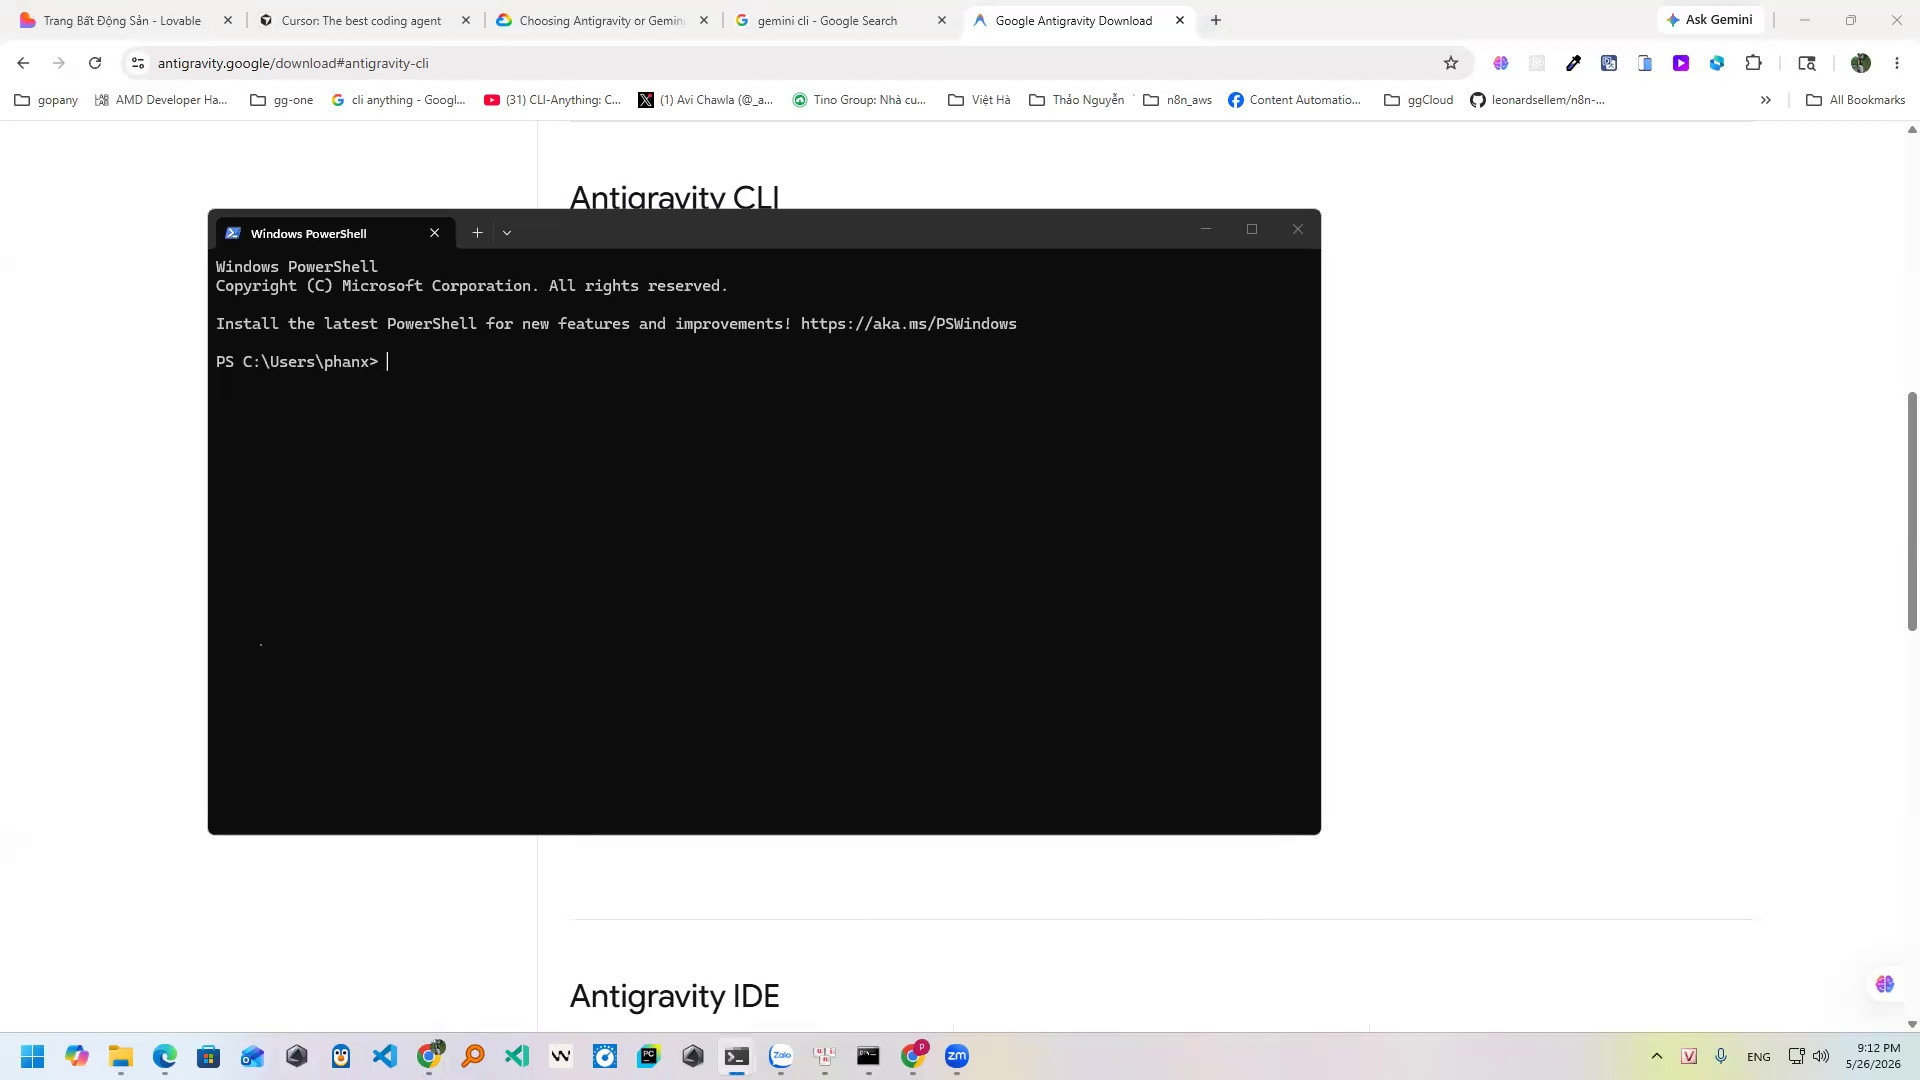Open Microsoft Store from the taskbar
The width and height of the screenshot is (1920, 1080).
click(209, 1056)
